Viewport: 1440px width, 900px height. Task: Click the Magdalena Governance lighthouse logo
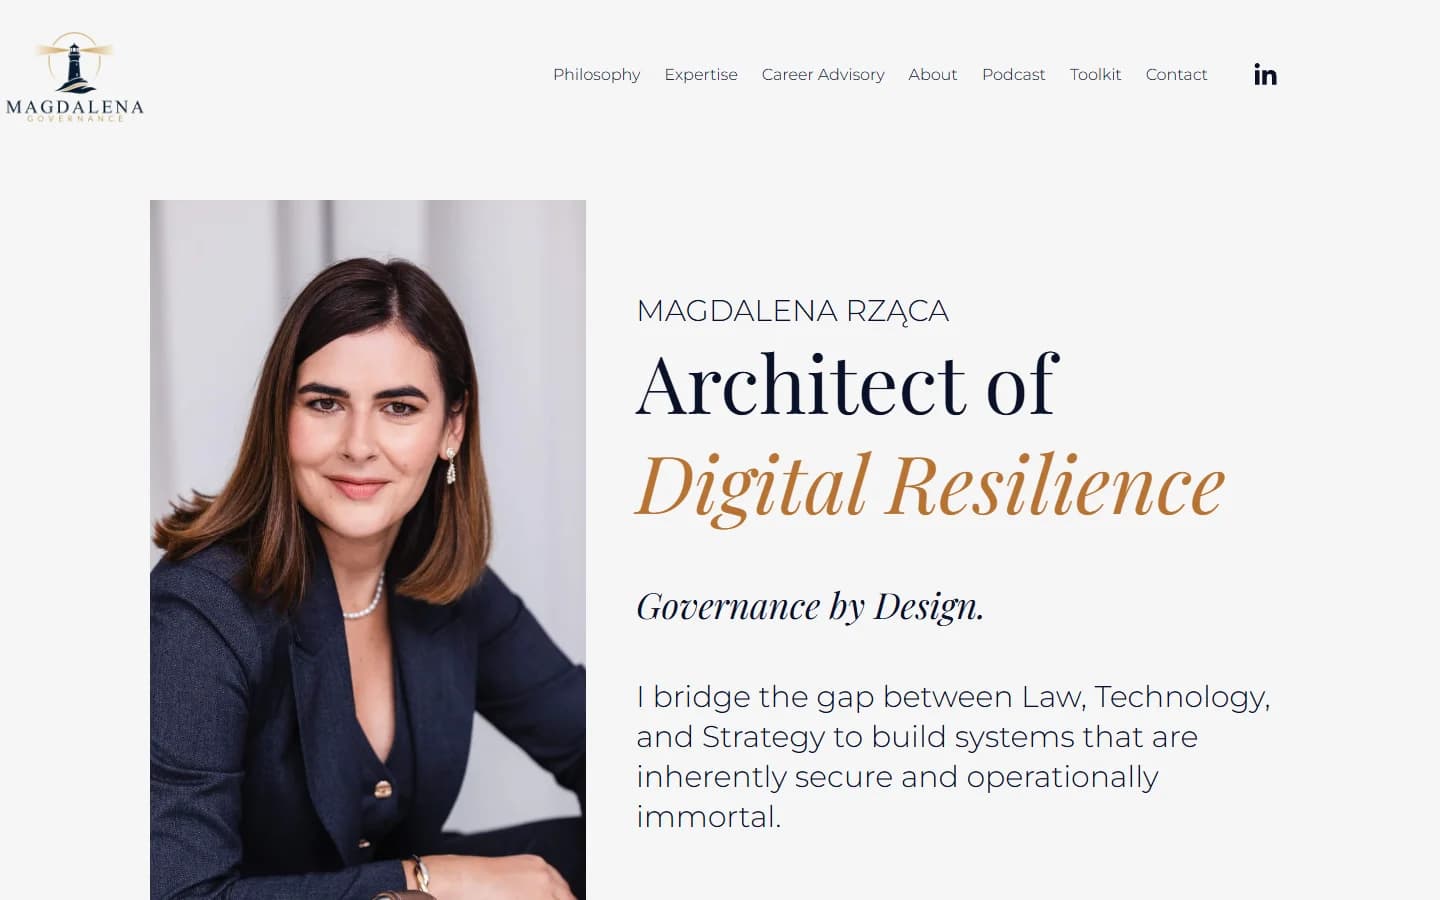(x=75, y=78)
